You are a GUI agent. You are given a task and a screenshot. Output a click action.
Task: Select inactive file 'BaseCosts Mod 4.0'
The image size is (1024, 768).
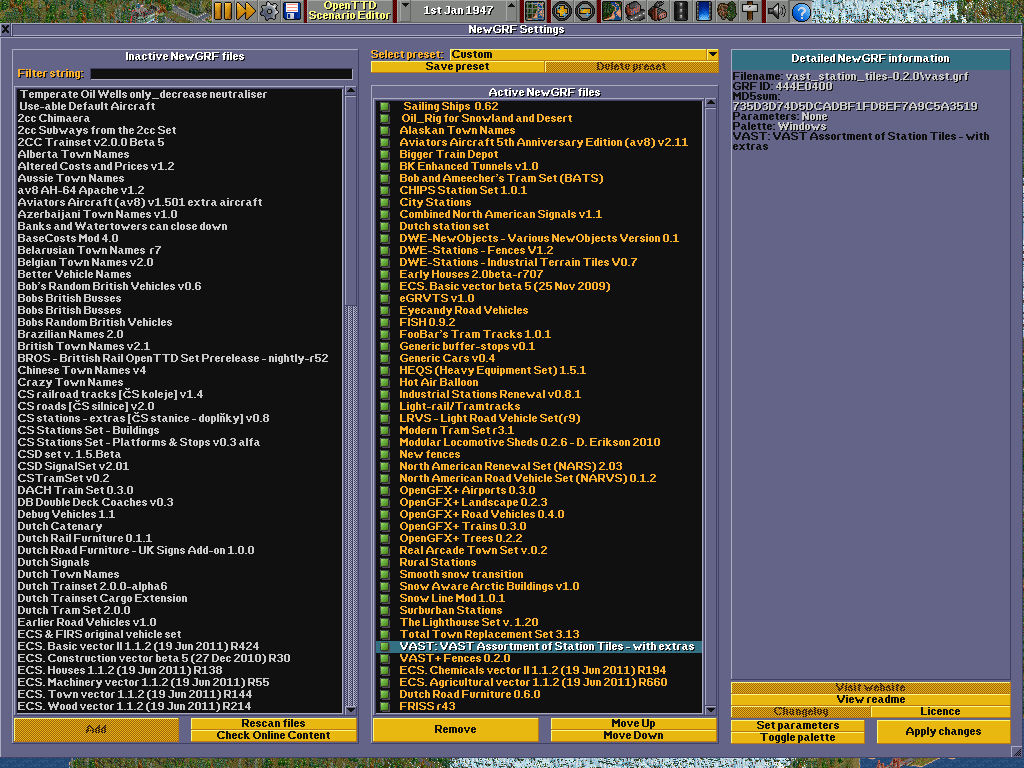[179, 238]
